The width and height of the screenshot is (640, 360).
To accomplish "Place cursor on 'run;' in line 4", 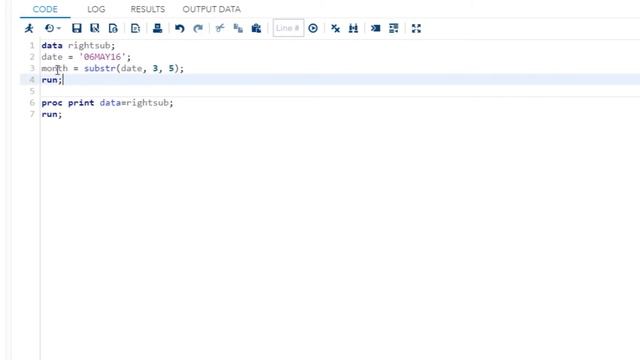I will tap(51, 80).
